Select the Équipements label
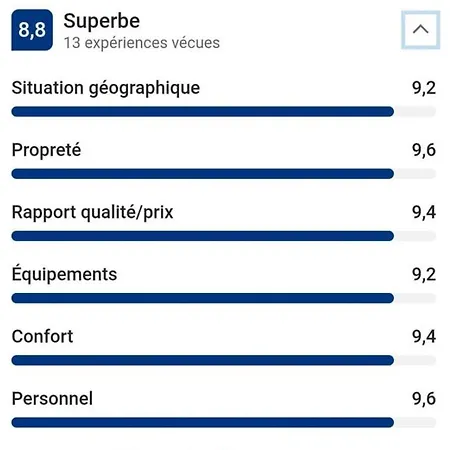 click(x=64, y=274)
